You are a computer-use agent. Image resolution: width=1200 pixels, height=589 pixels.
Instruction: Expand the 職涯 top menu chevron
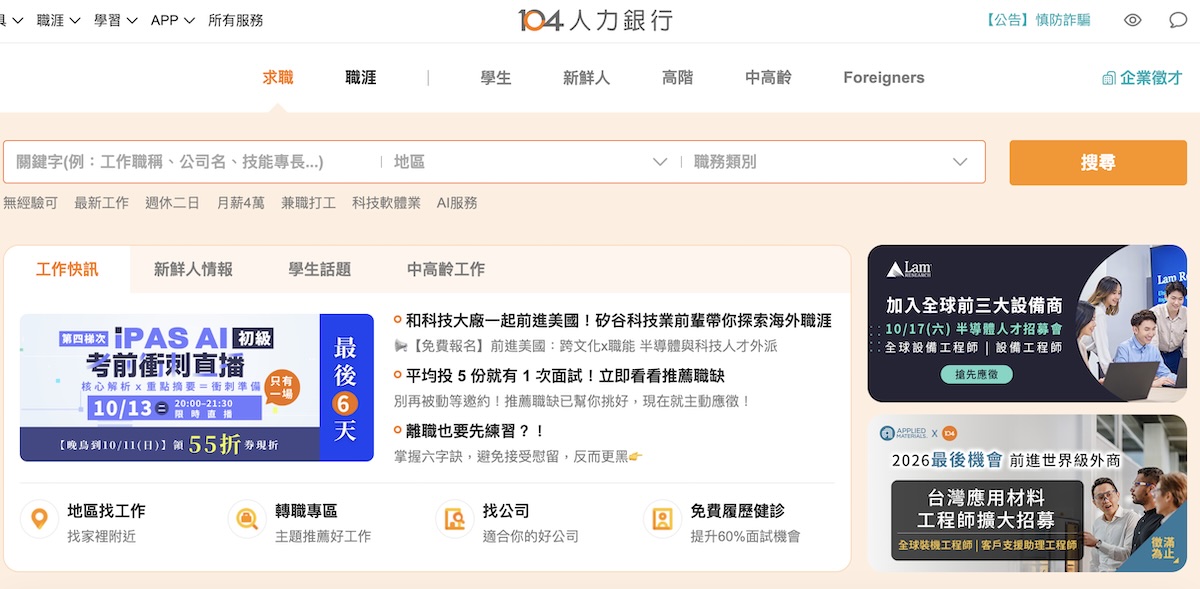coord(75,20)
